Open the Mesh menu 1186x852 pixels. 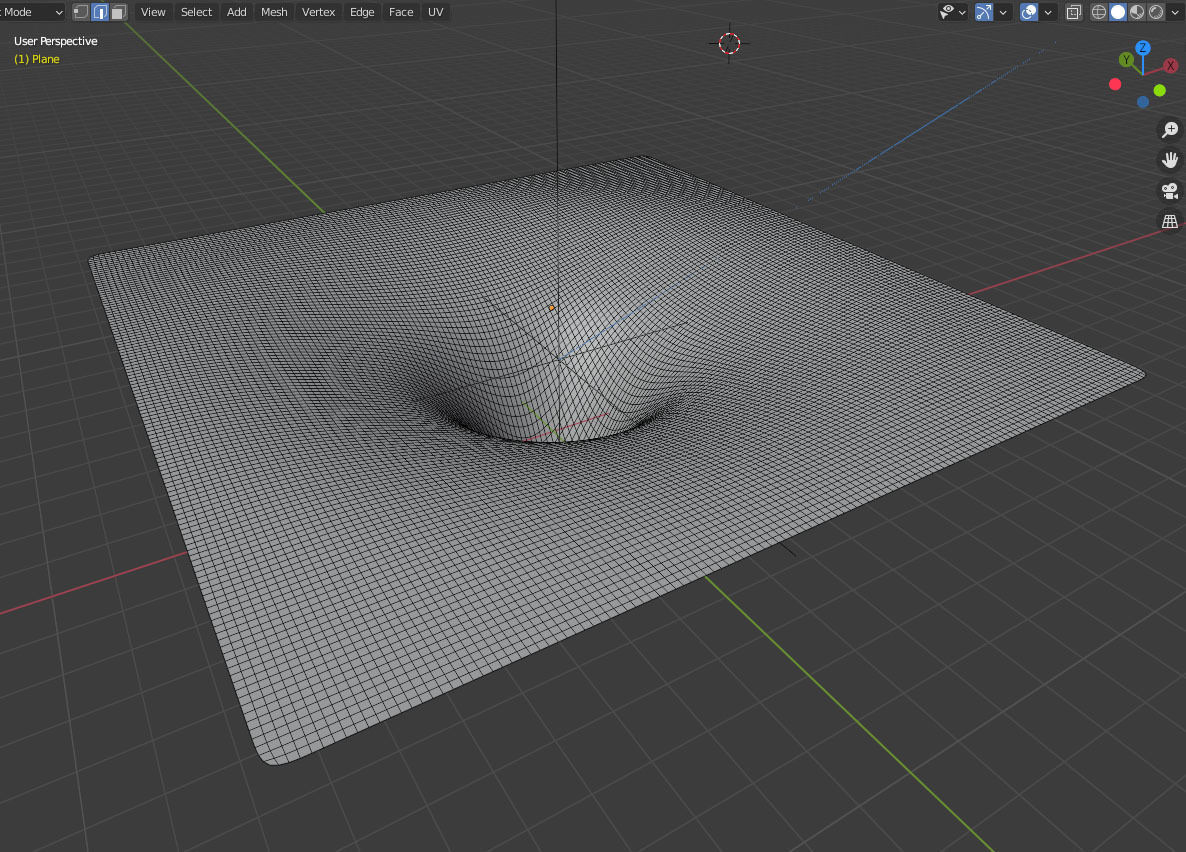(x=274, y=12)
